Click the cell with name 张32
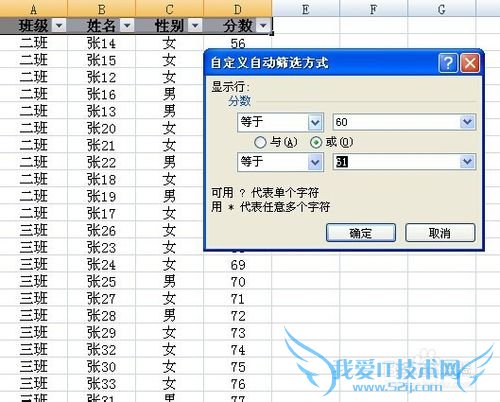The width and height of the screenshot is (500, 402). 102,350
